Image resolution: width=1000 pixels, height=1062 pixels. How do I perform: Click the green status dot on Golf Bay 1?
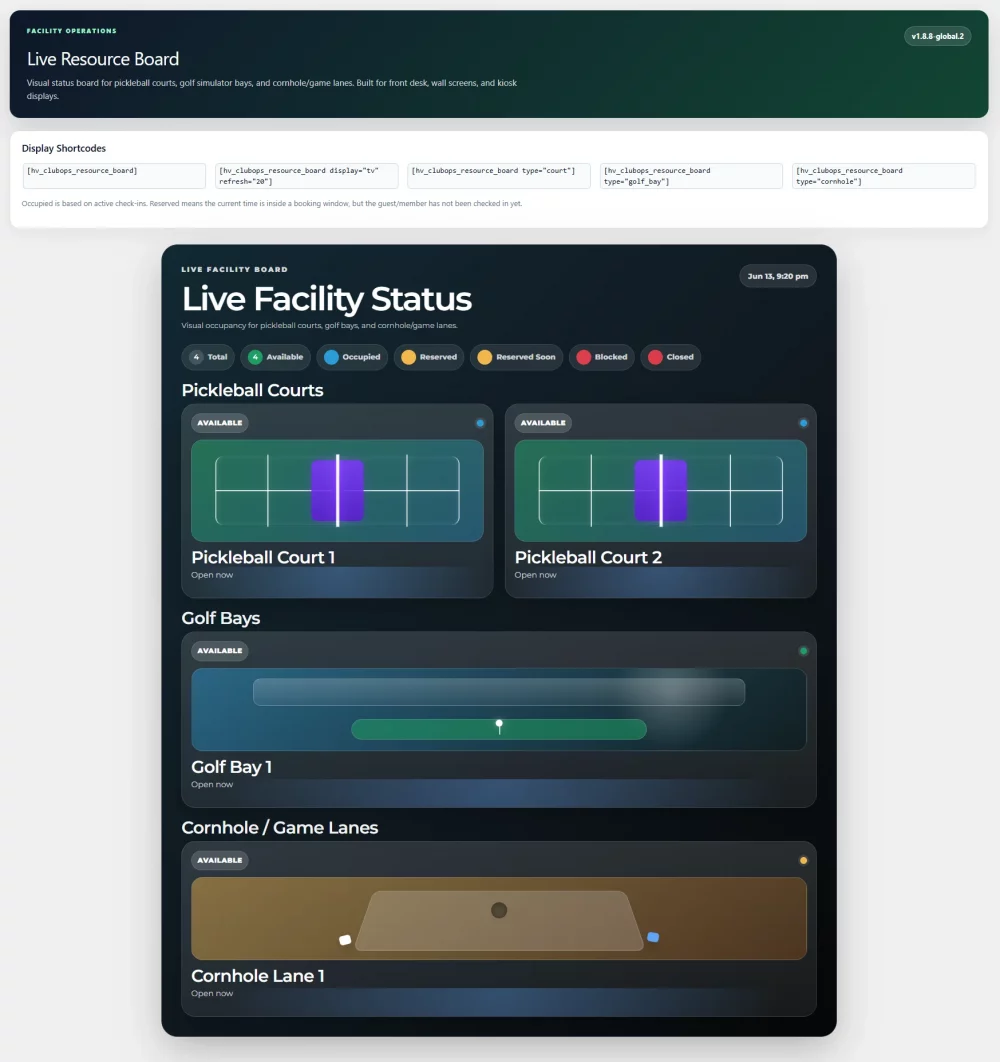[804, 651]
